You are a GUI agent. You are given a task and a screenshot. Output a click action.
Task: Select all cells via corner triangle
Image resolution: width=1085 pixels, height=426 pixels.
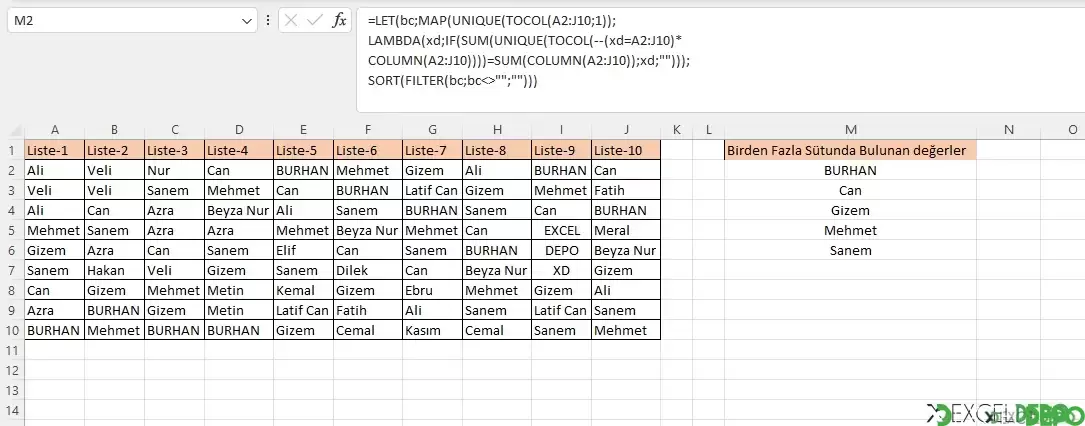click(x=12, y=129)
